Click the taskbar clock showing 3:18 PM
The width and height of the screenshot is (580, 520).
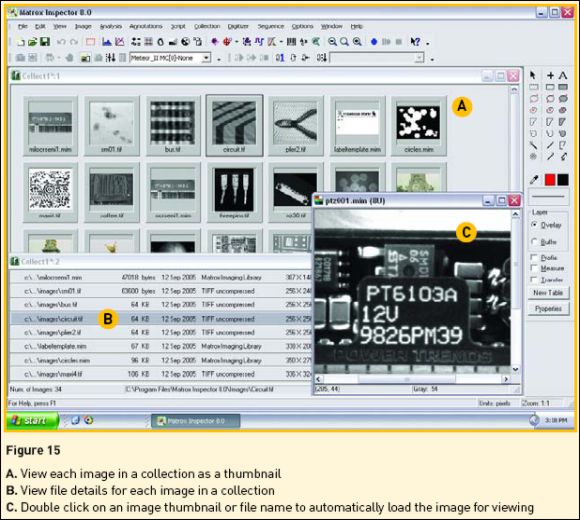click(x=556, y=421)
